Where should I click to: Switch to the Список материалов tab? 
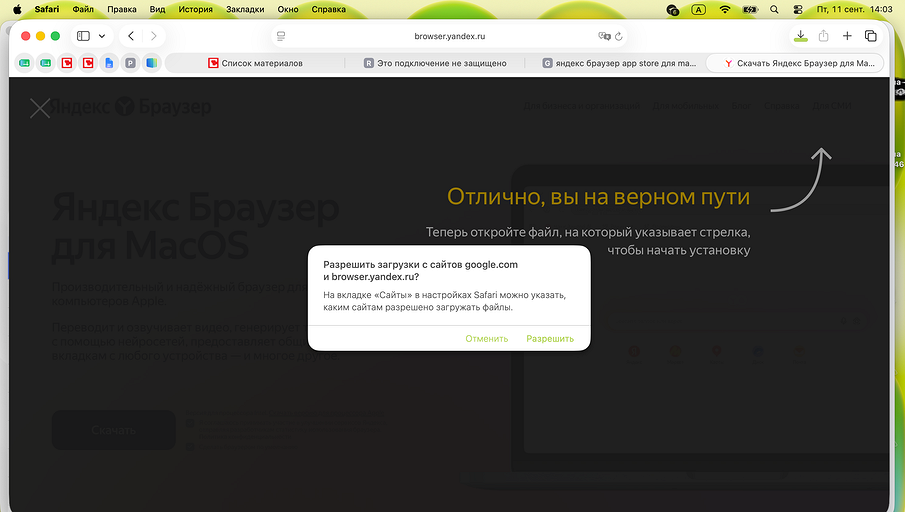[x=255, y=63]
